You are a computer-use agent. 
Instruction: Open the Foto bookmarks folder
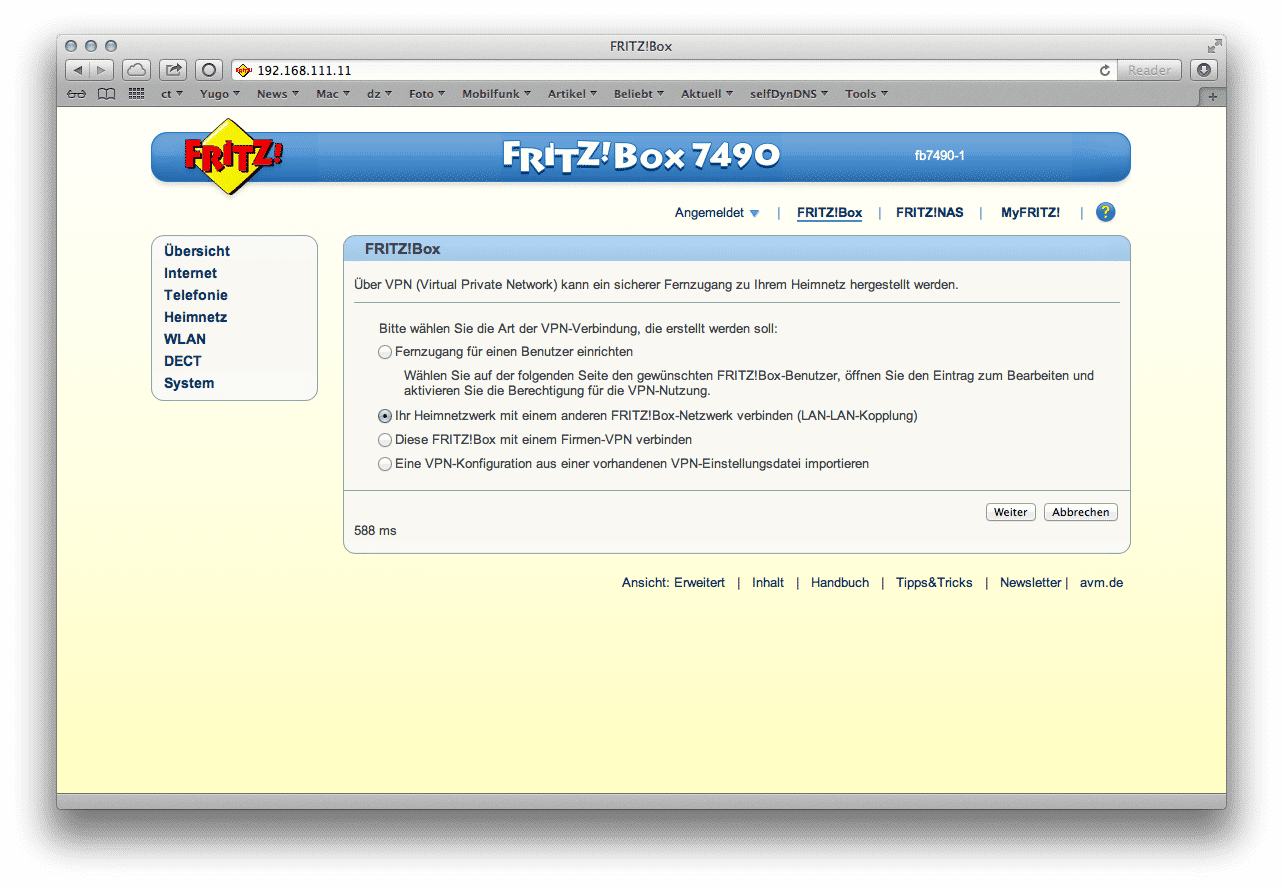[x=428, y=94]
